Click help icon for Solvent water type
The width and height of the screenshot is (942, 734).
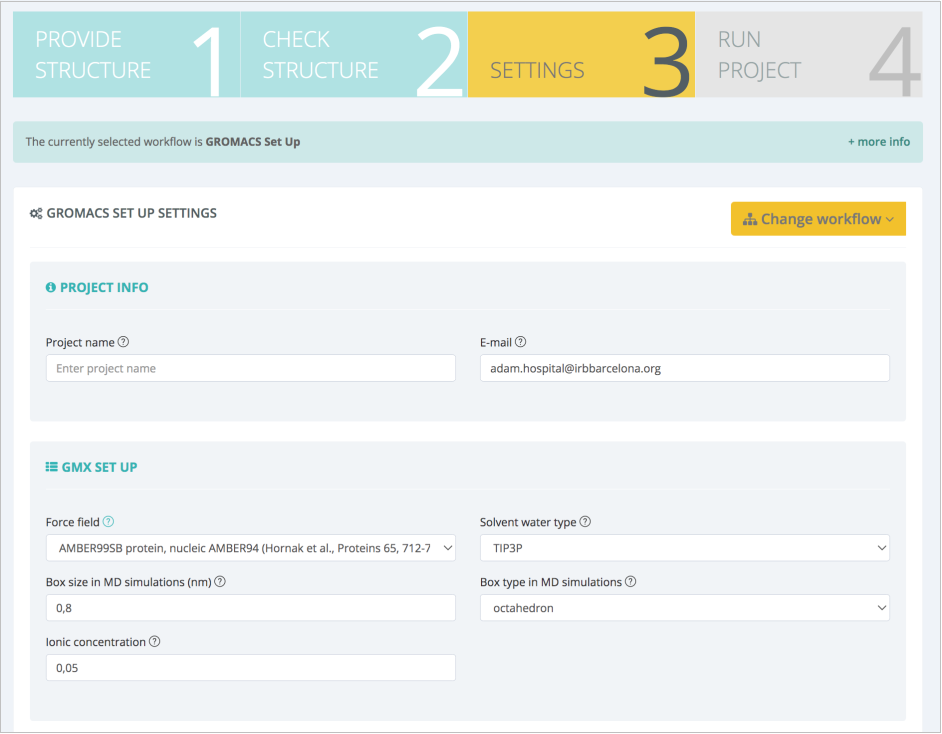[585, 522]
